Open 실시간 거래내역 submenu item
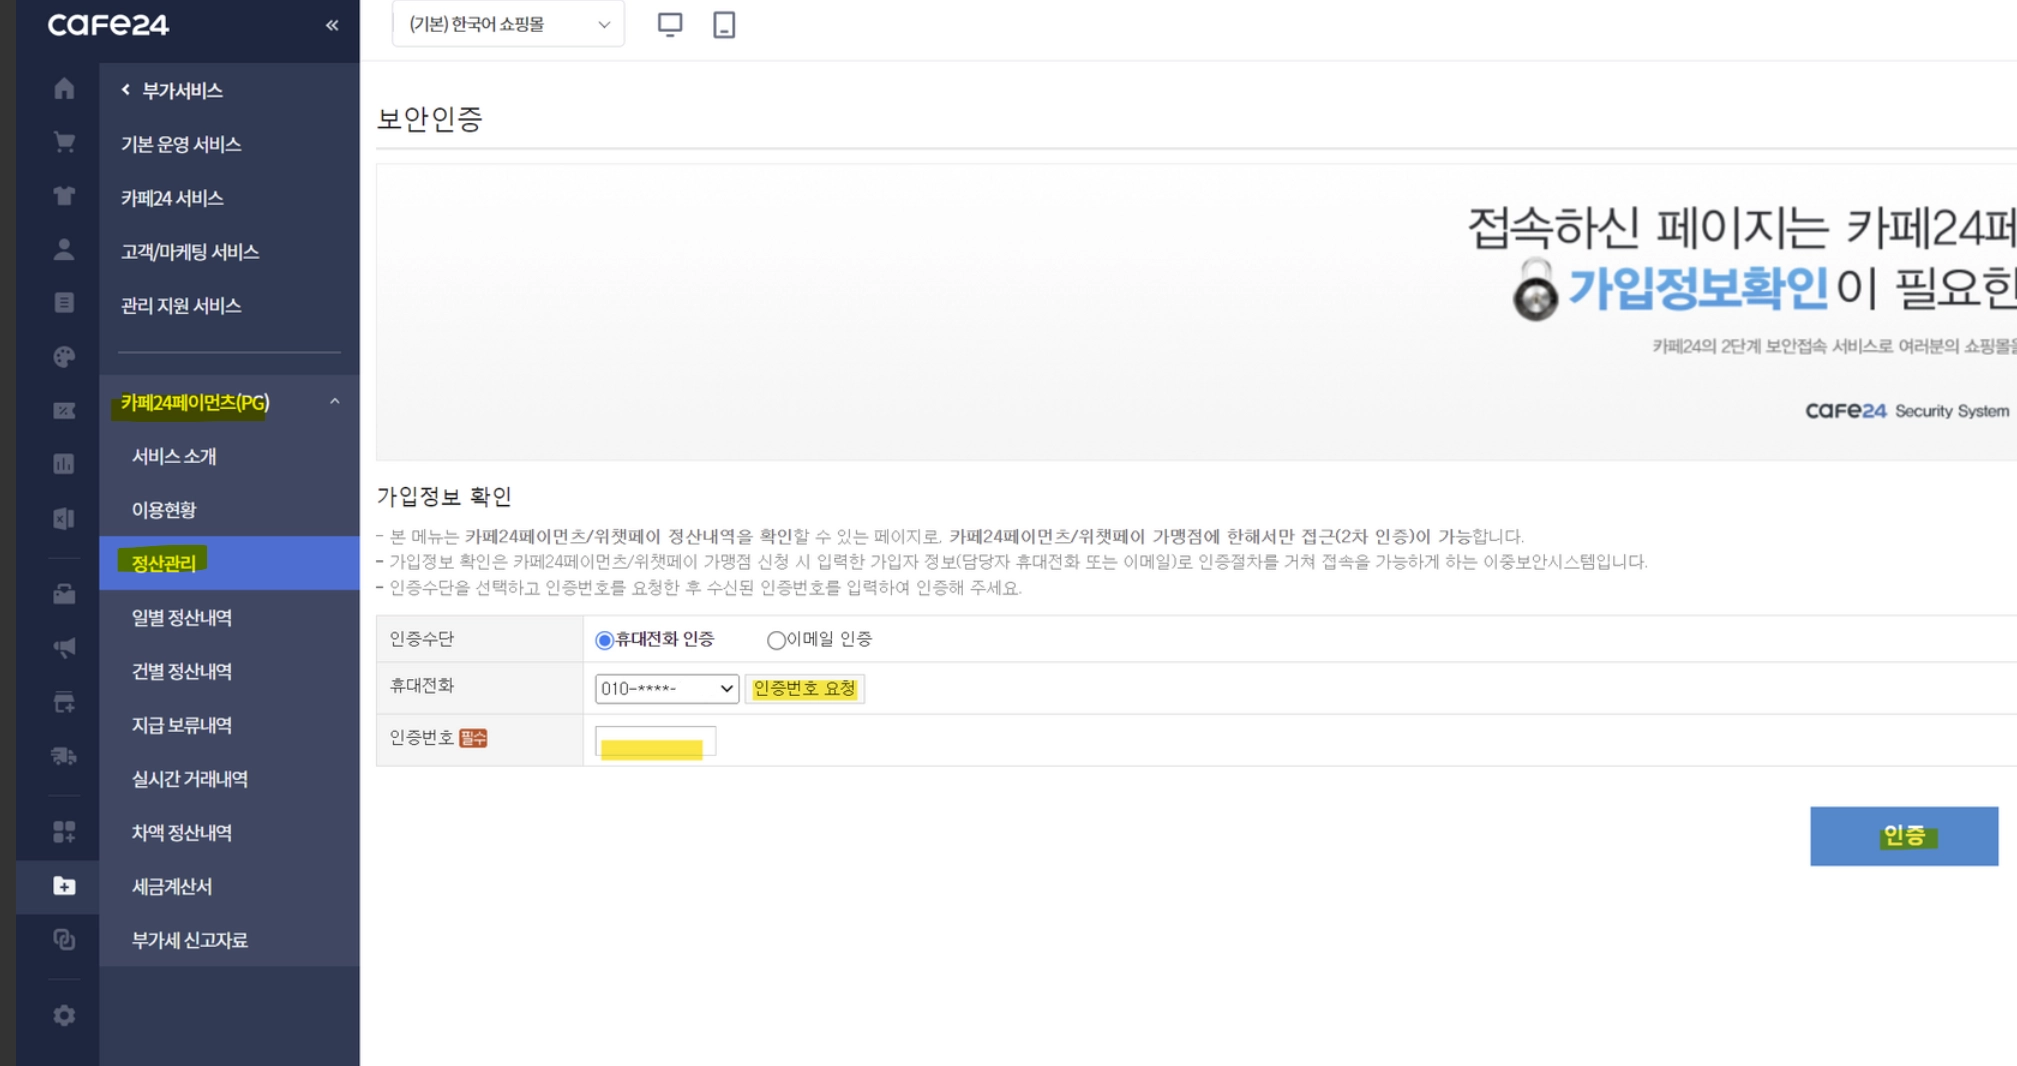This screenshot has width=2017, height=1066. tap(190, 779)
